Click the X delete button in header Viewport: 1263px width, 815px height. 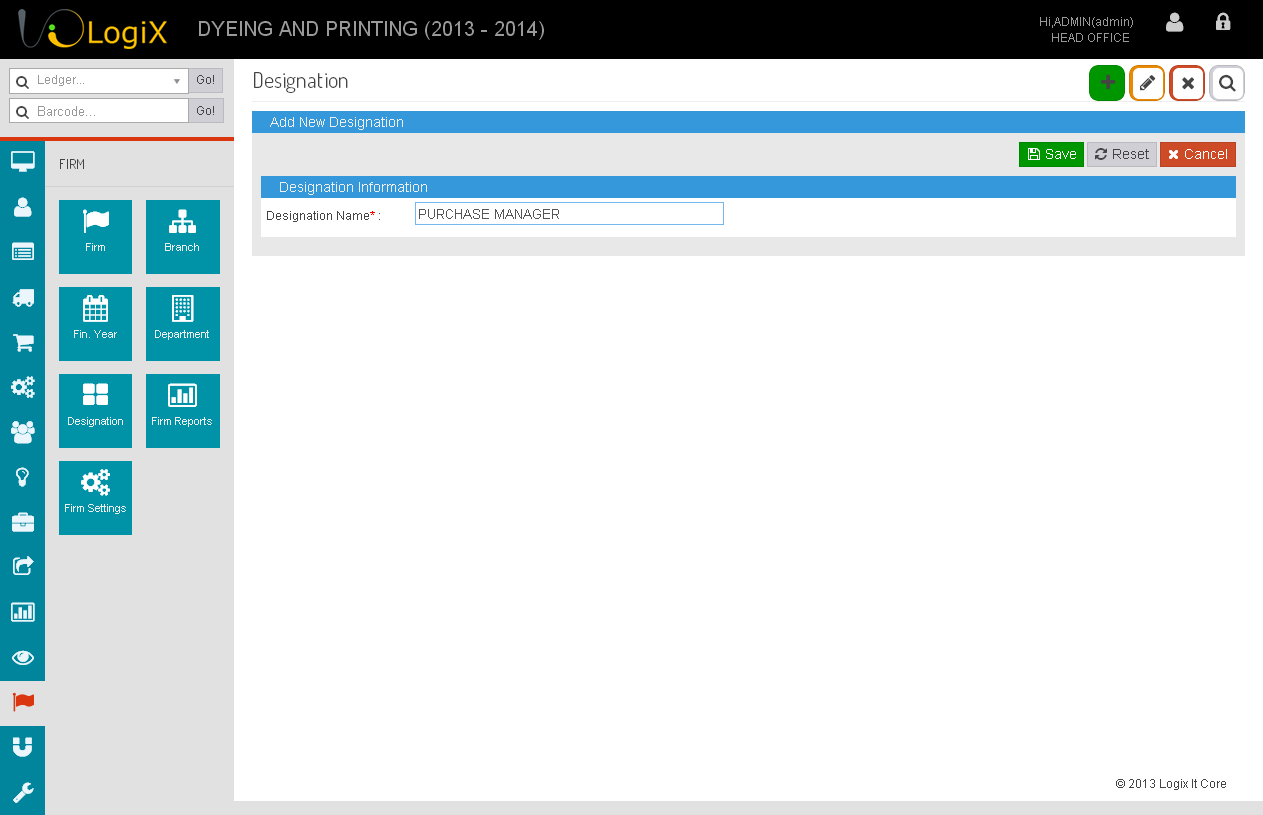(x=1187, y=84)
